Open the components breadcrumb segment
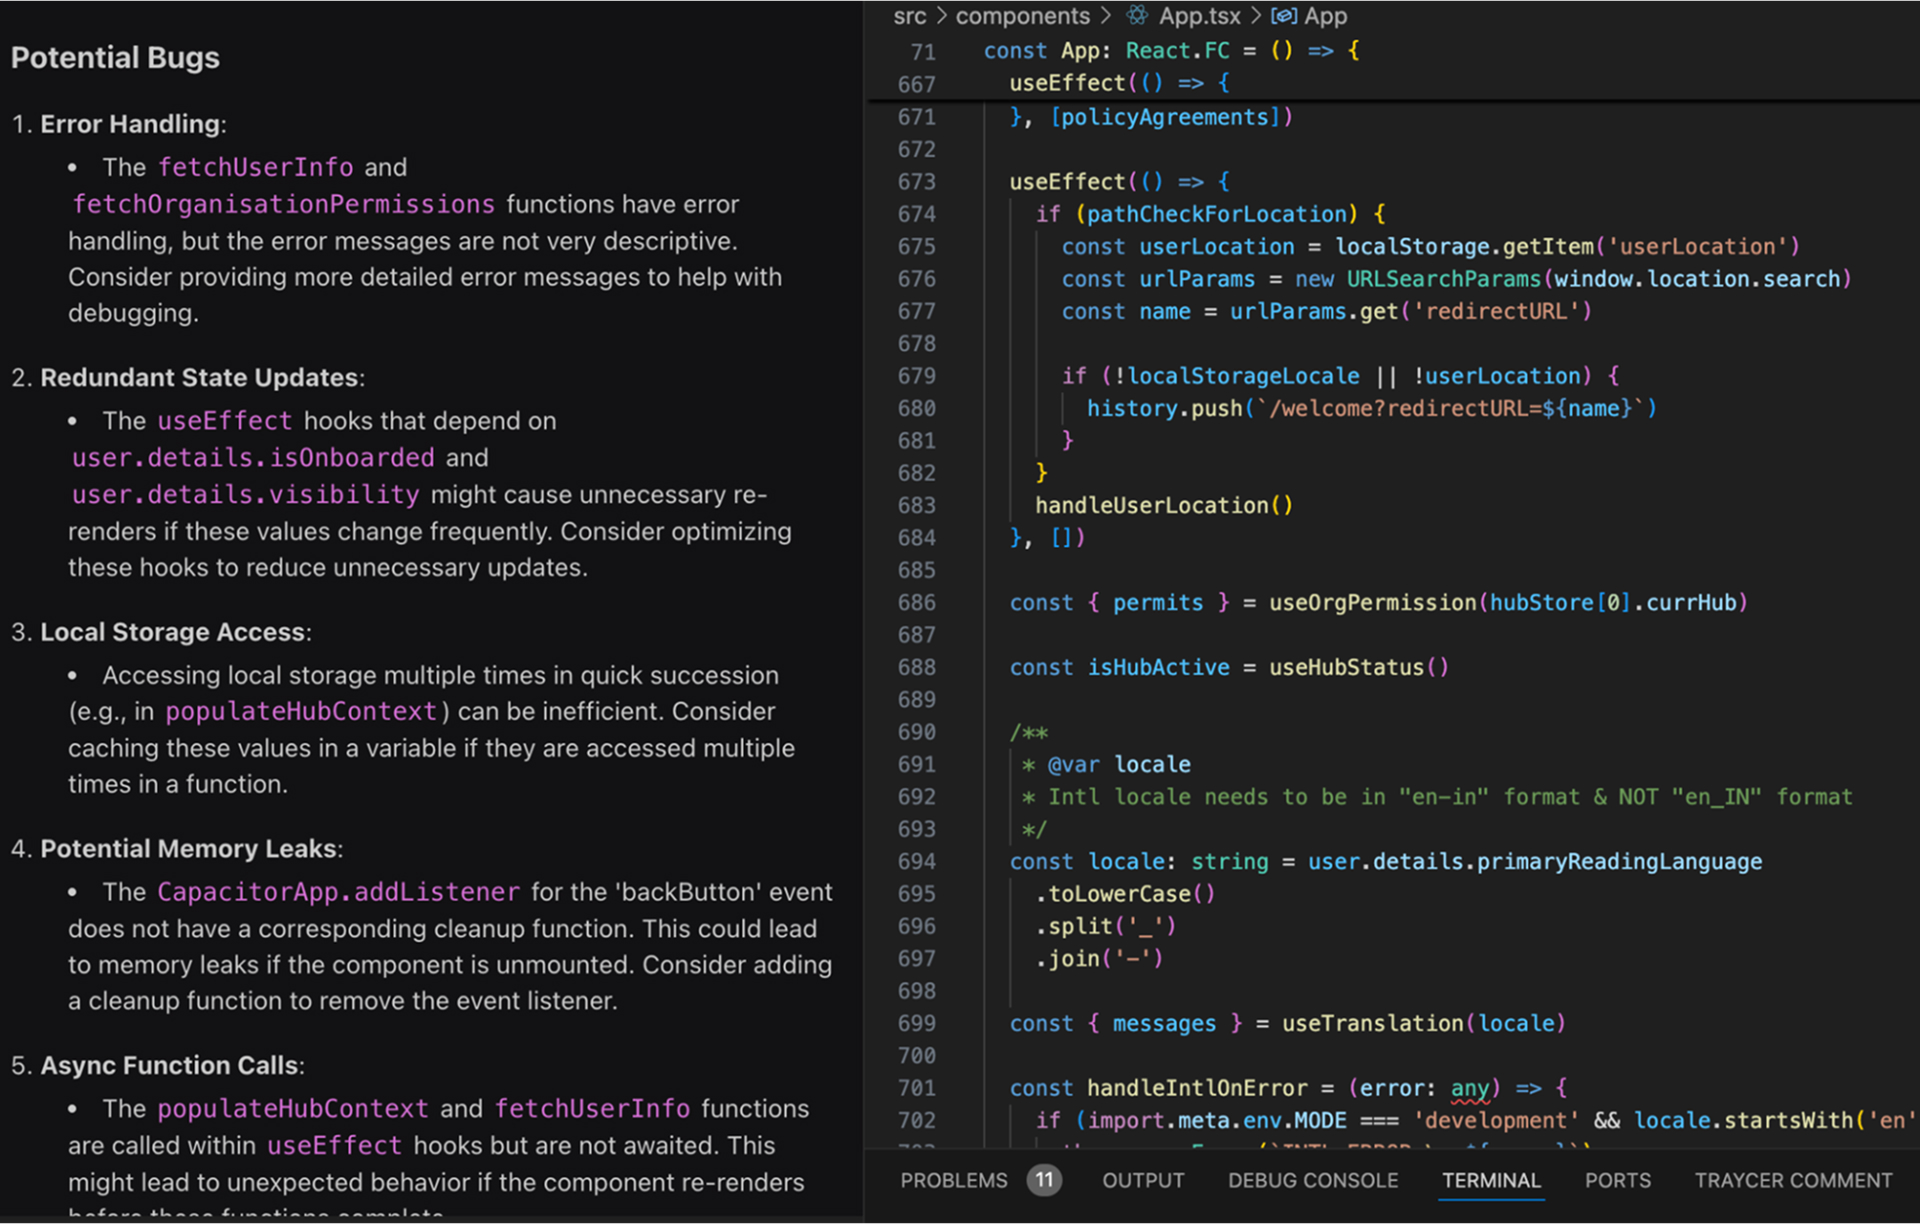 point(1022,16)
